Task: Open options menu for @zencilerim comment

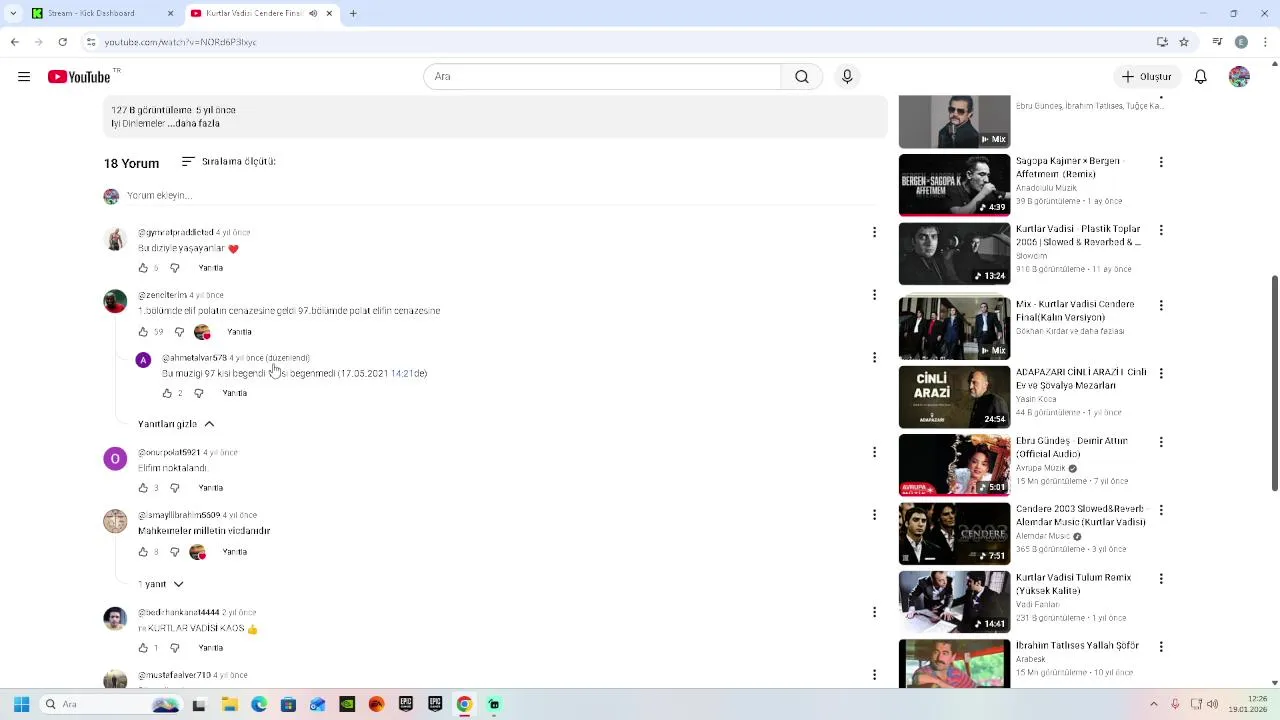Action: click(874, 295)
